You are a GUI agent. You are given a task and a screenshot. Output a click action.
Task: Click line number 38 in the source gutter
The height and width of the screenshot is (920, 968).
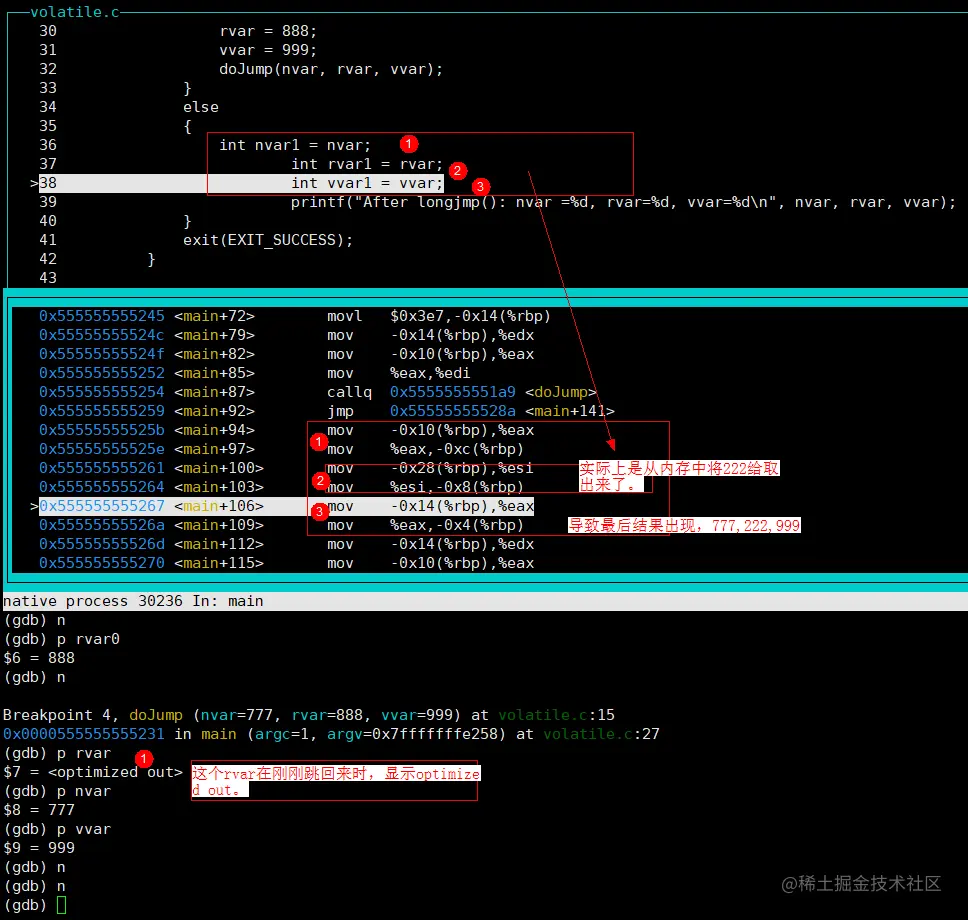tap(48, 183)
